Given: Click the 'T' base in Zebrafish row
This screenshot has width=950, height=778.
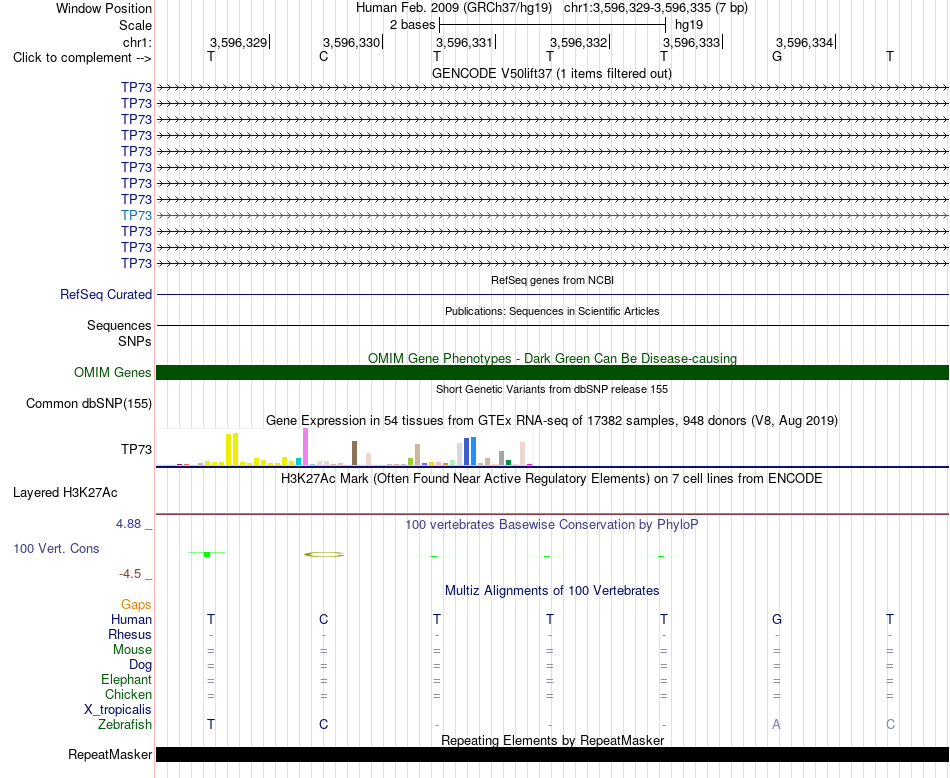Looking at the screenshot, I should [x=211, y=724].
